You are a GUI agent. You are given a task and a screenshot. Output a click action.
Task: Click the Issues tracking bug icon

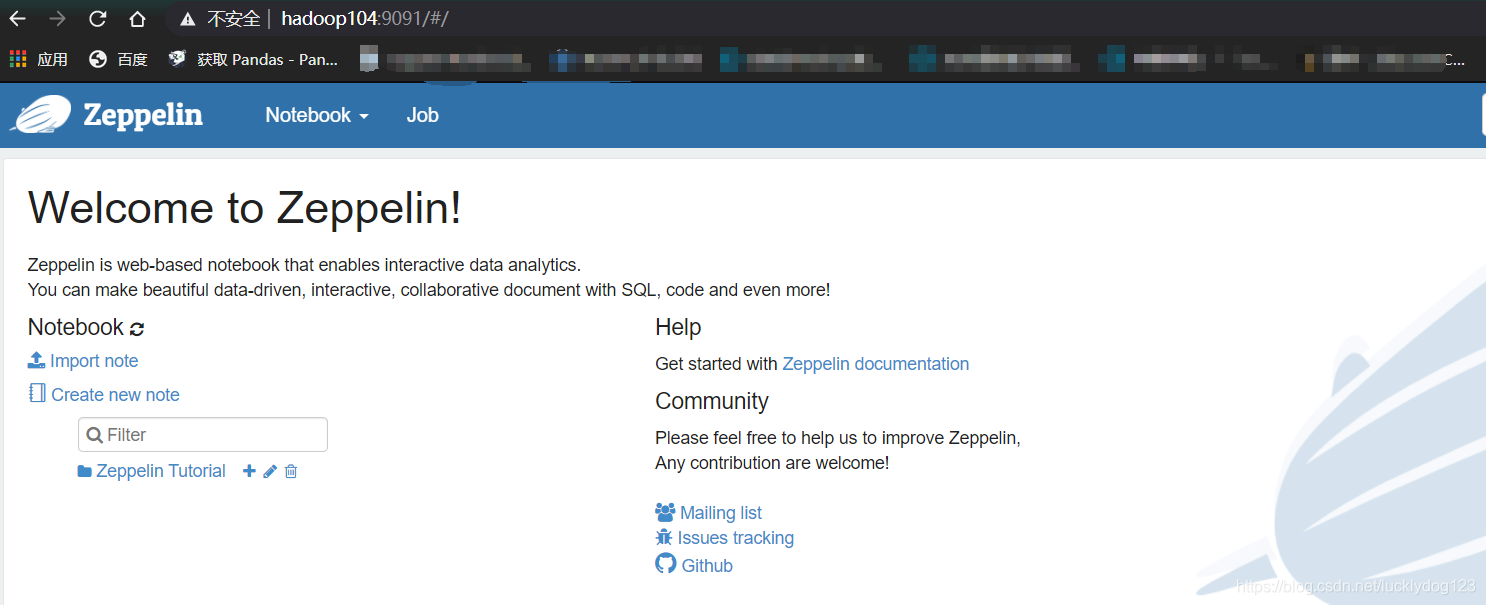pos(664,537)
